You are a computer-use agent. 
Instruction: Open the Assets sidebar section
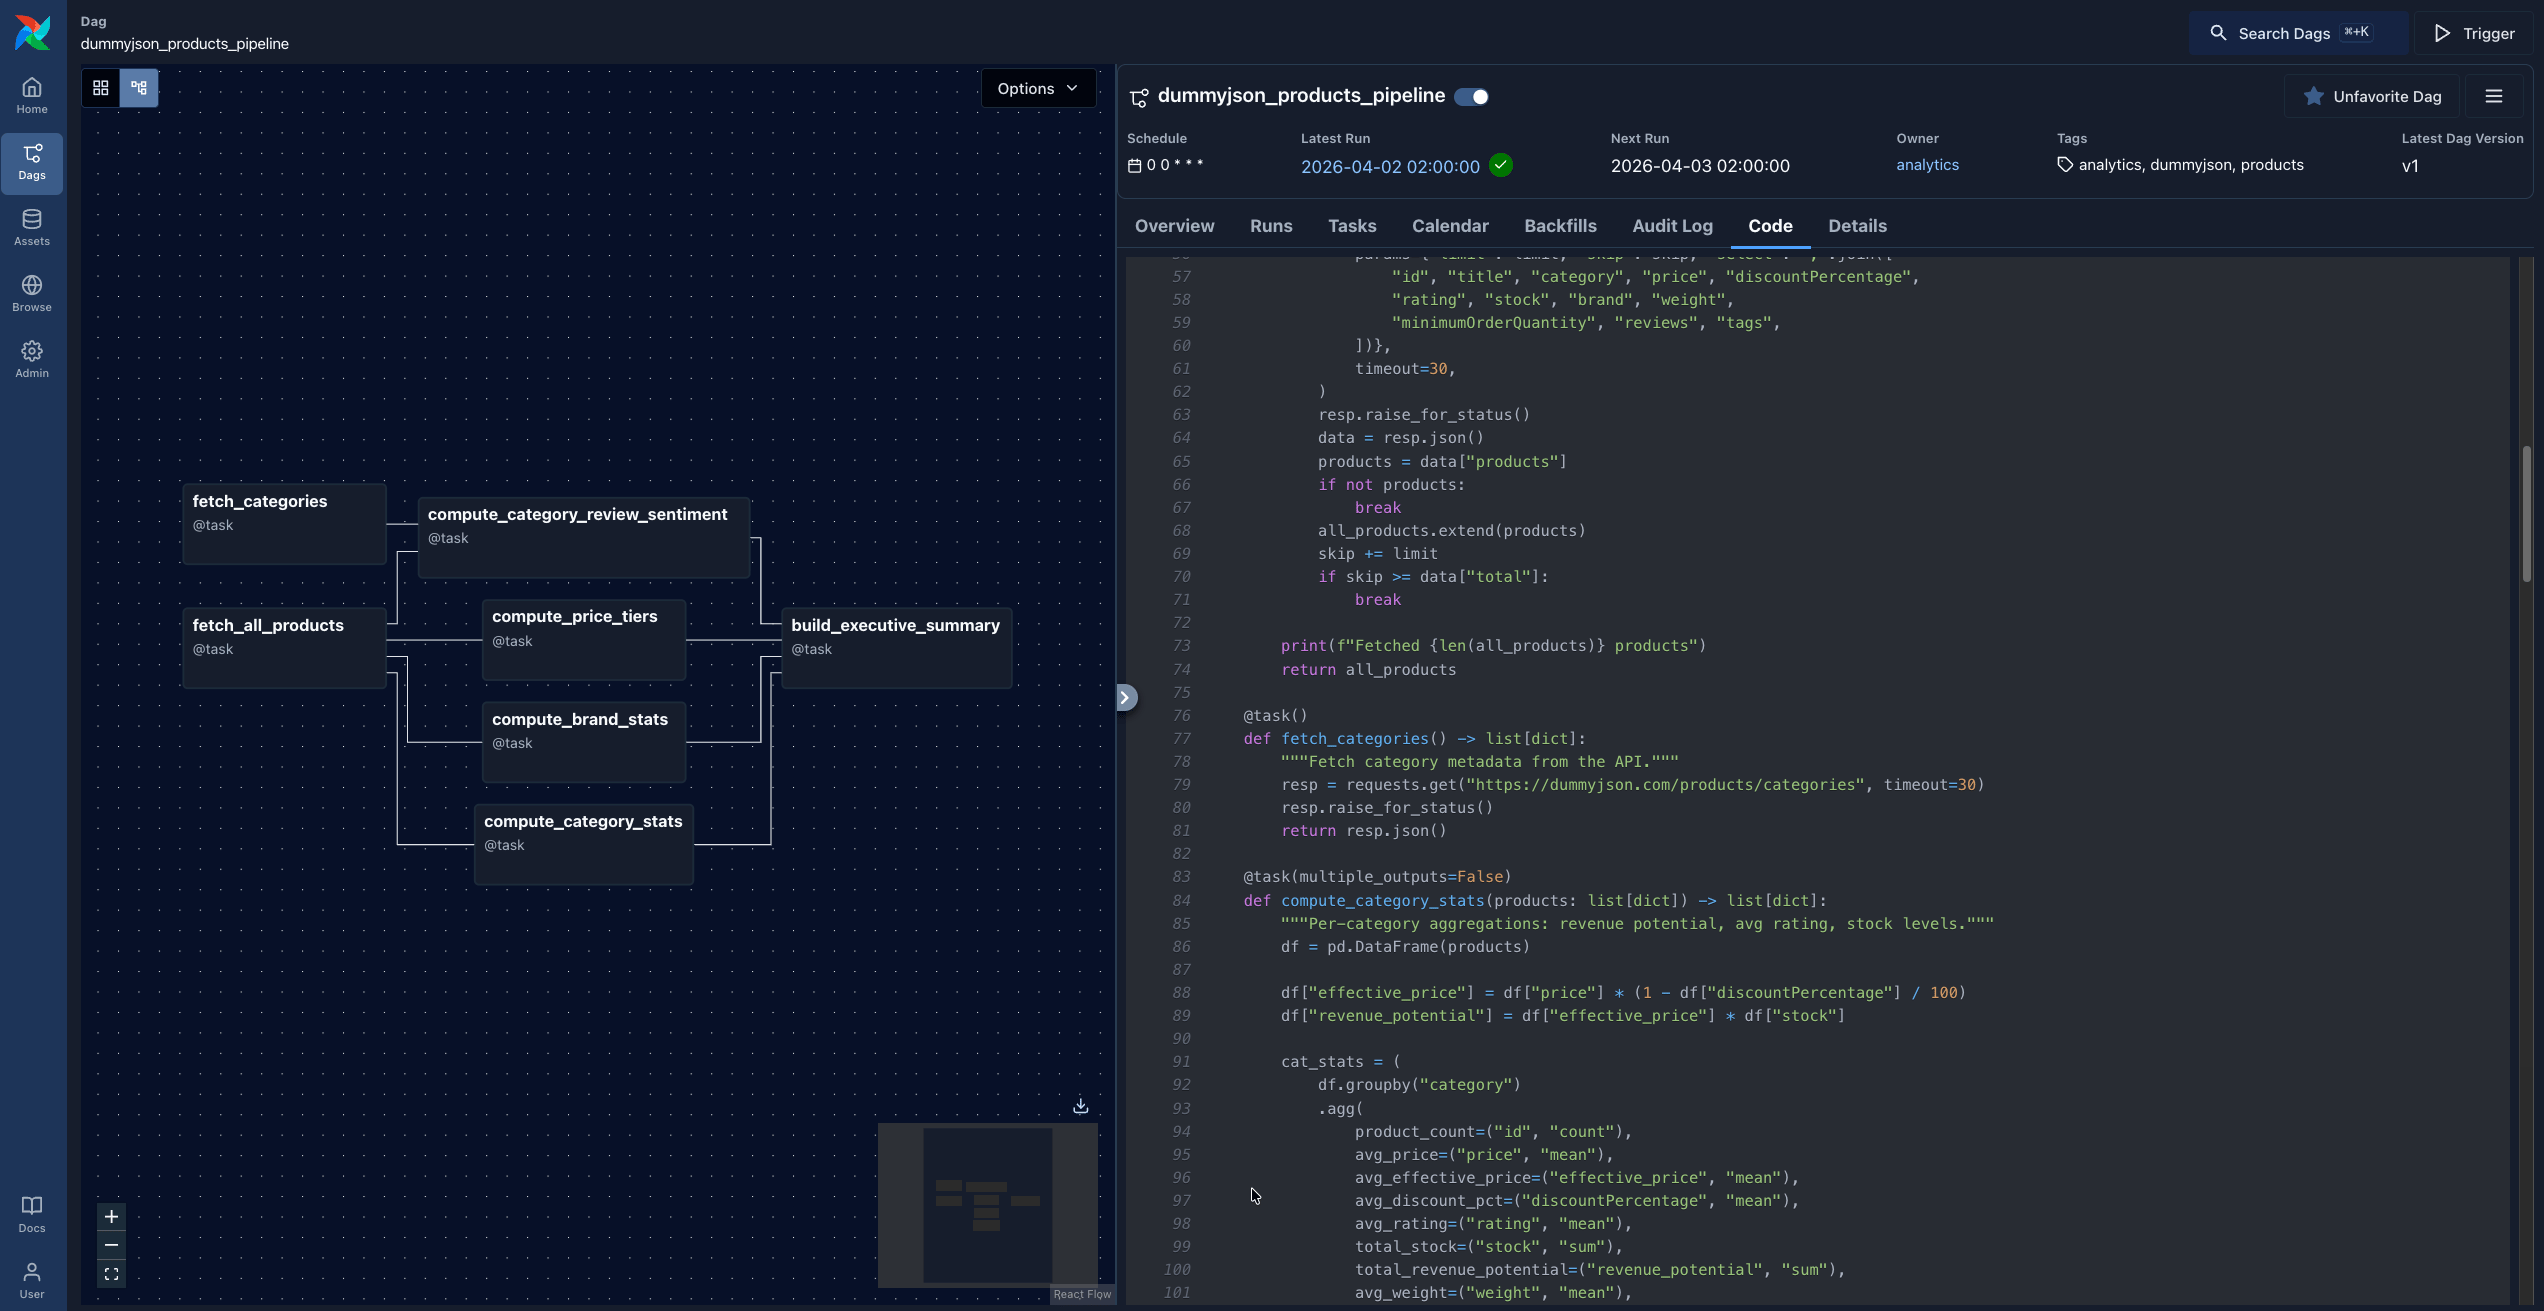[x=32, y=228]
